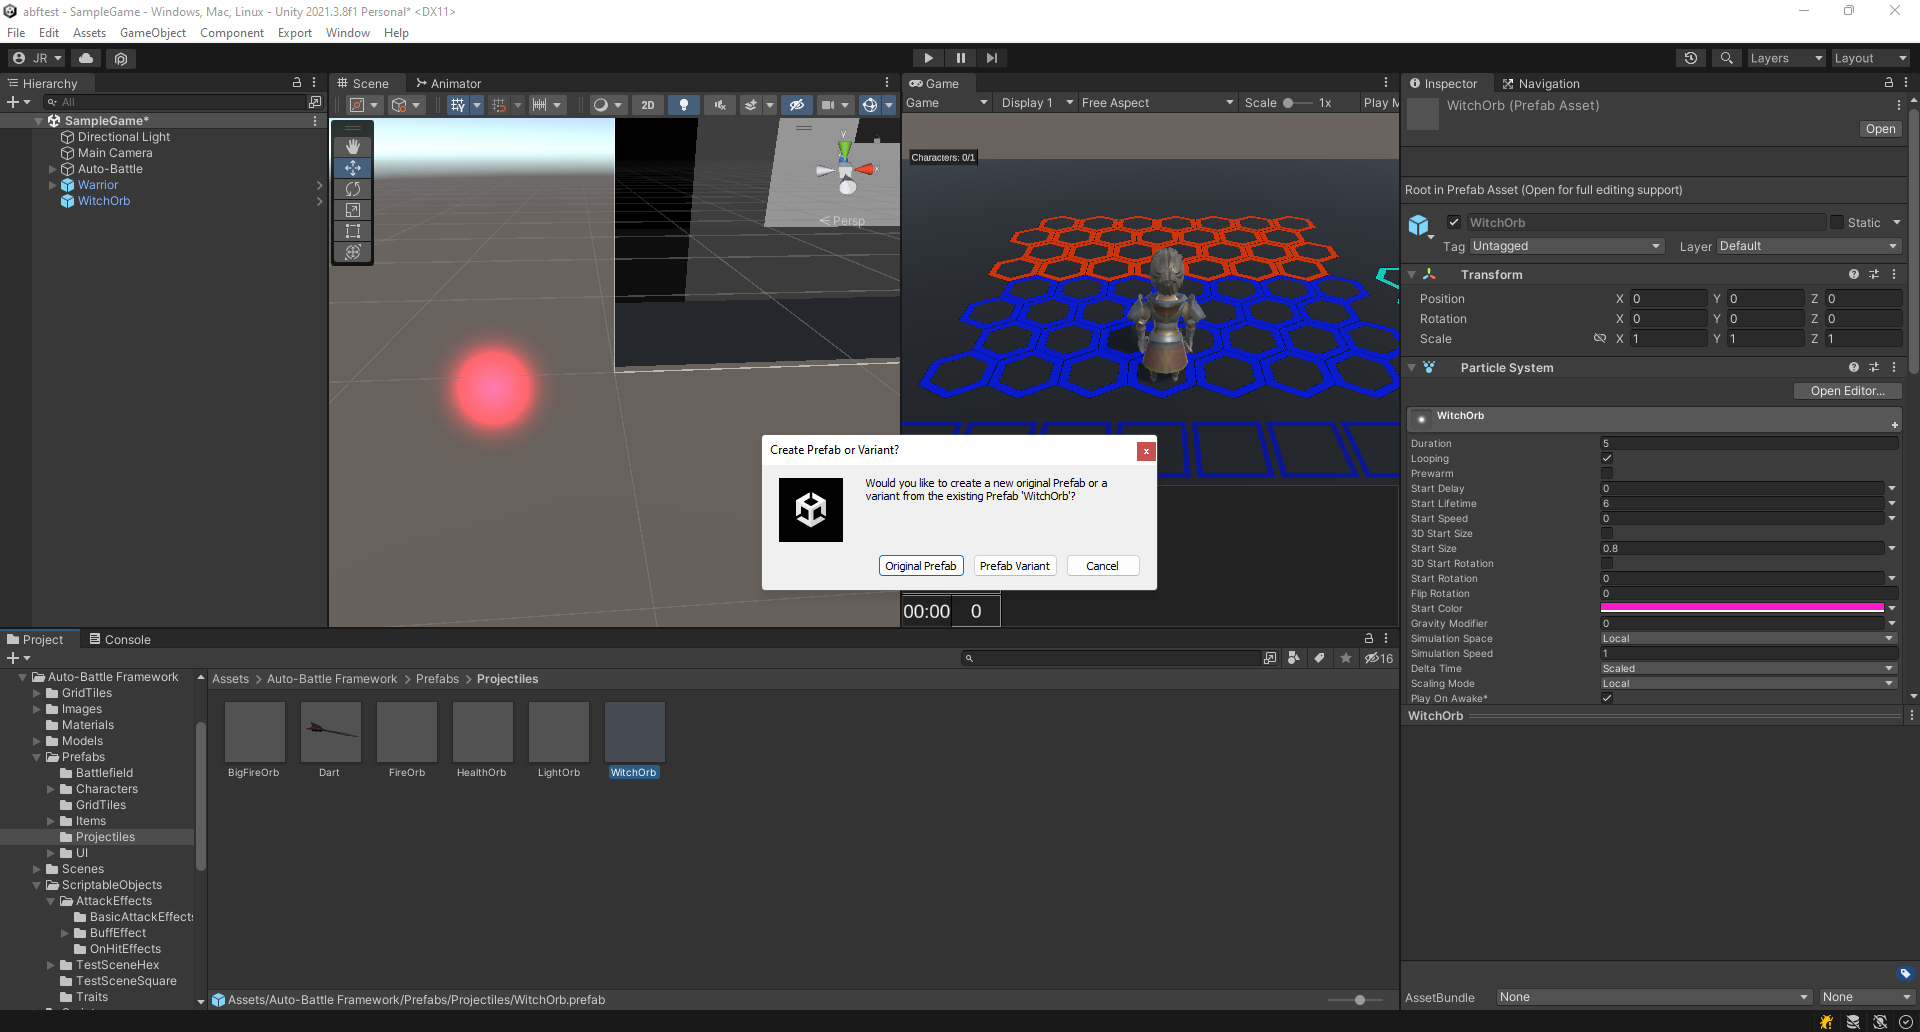Toggle the WitchOrb active checkbox in Inspector
The width and height of the screenshot is (1920, 1032).
pyautogui.click(x=1454, y=222)
